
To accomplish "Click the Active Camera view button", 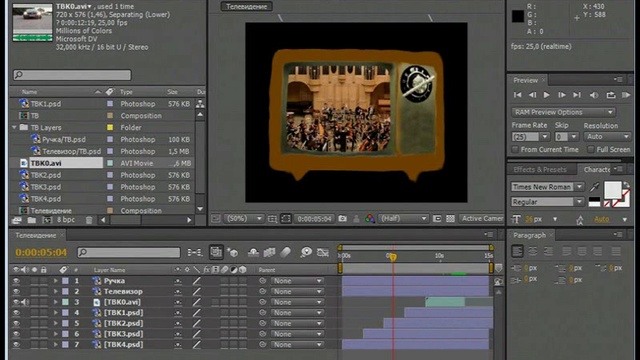I will pos(482,219).
